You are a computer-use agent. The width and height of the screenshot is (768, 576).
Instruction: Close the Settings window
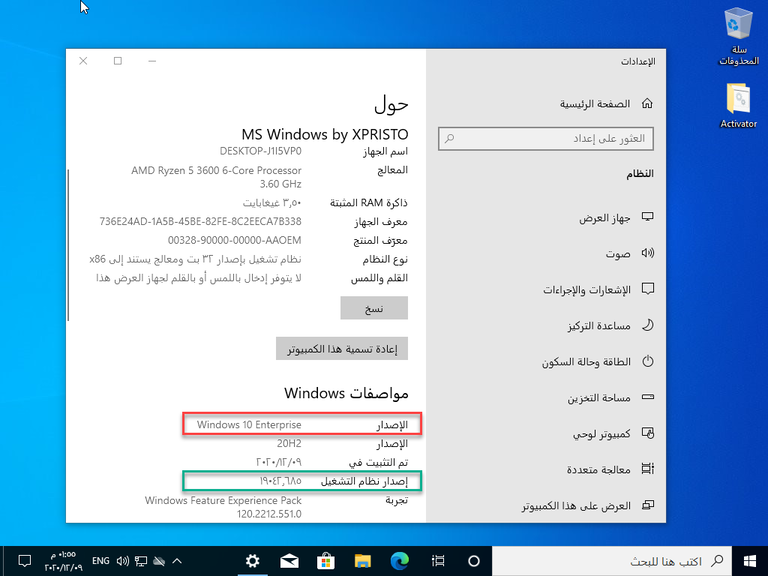pyautogui.click(x=83, y=61)
